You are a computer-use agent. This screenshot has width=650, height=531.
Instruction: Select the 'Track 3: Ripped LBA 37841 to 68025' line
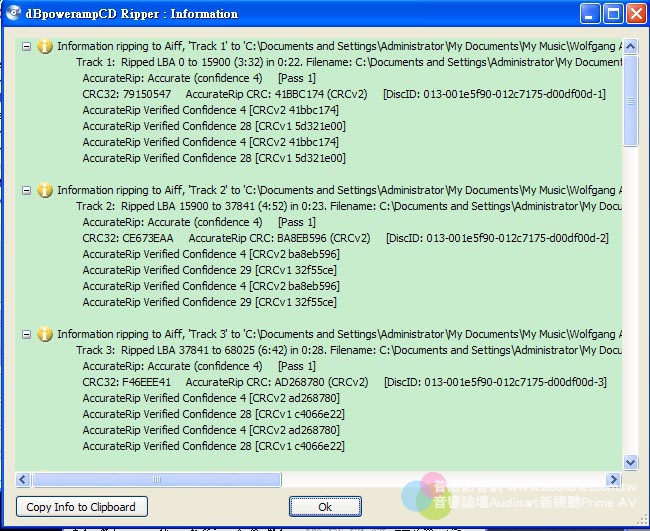click(349, 350)
